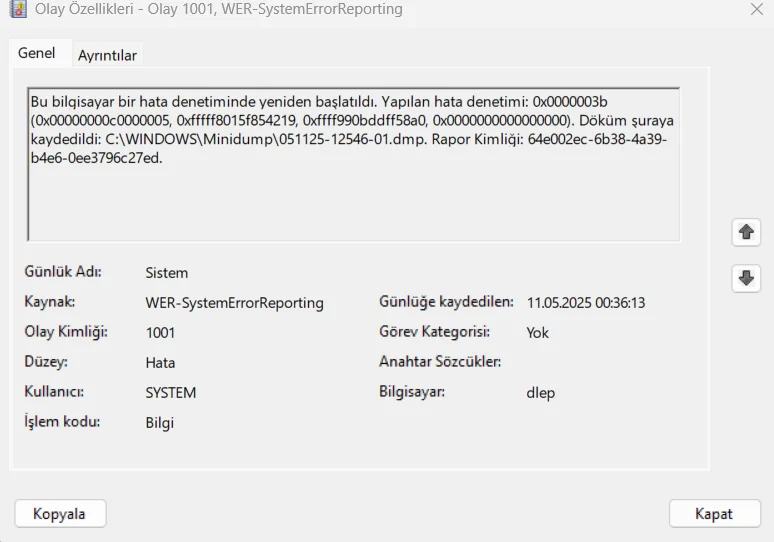Click the Günlüğe kaydedilen label
774x542 pixels.
click(446, 302)
